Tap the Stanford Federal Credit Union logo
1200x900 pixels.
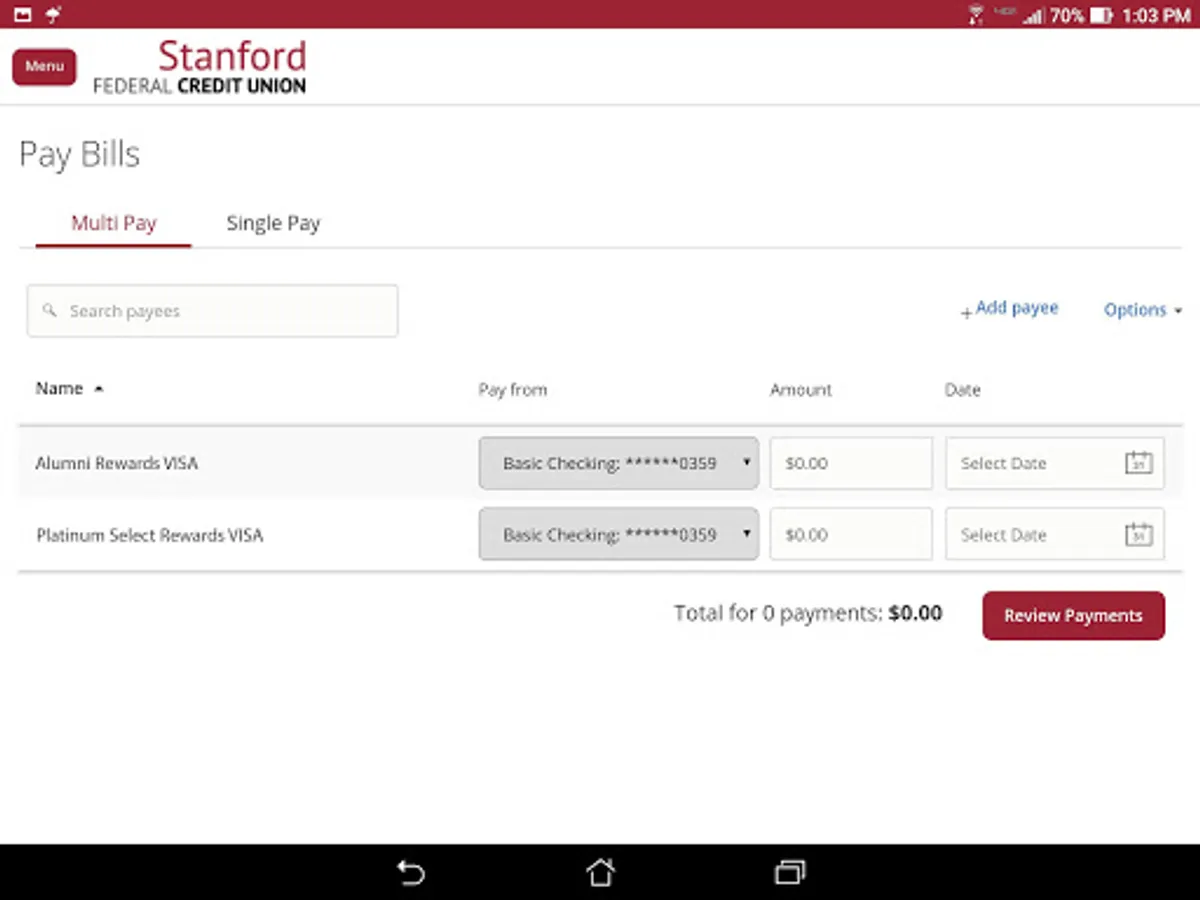tap(200, 67)
